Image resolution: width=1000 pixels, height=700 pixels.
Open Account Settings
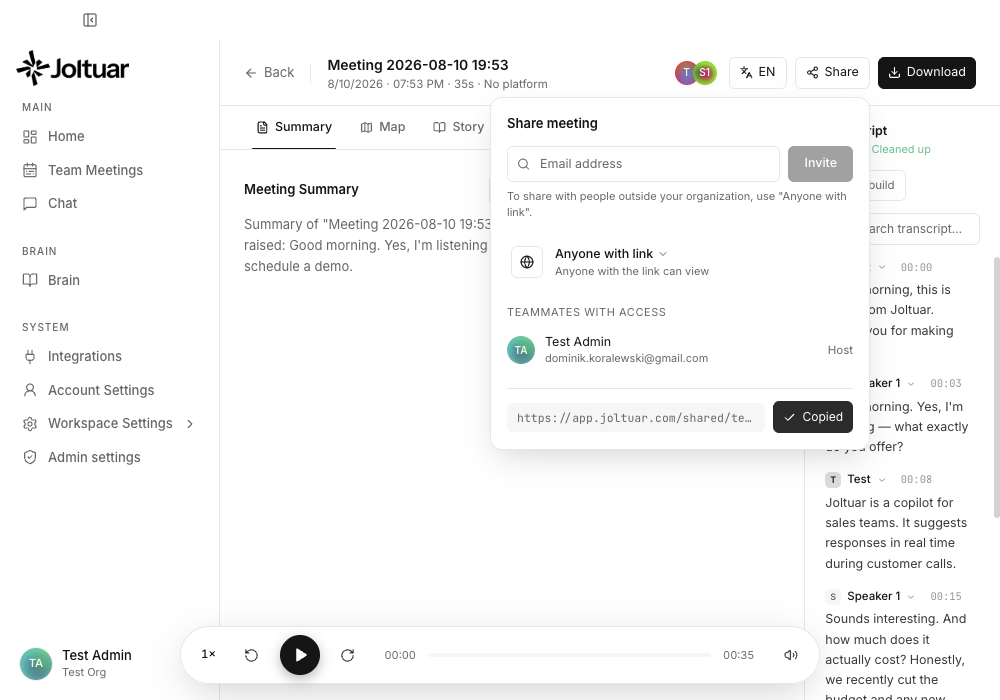tap(101, 390)
